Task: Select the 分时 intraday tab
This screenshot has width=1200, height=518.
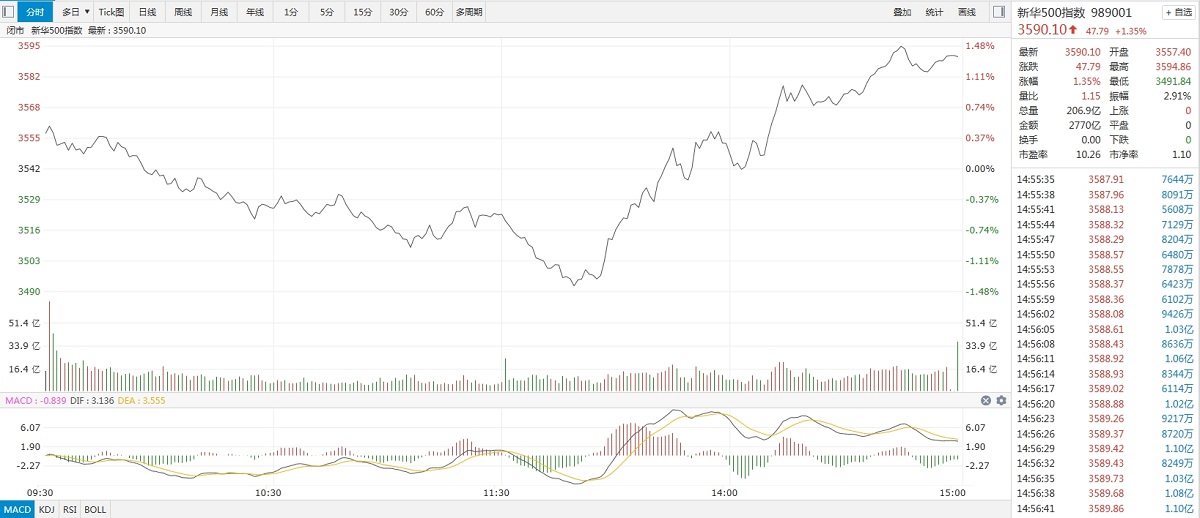Action: 35,12
